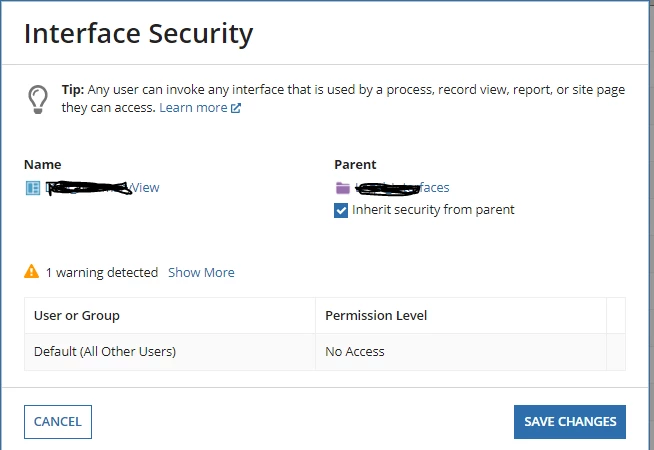
Task: Click Show More for warning details
Action: 201,272
